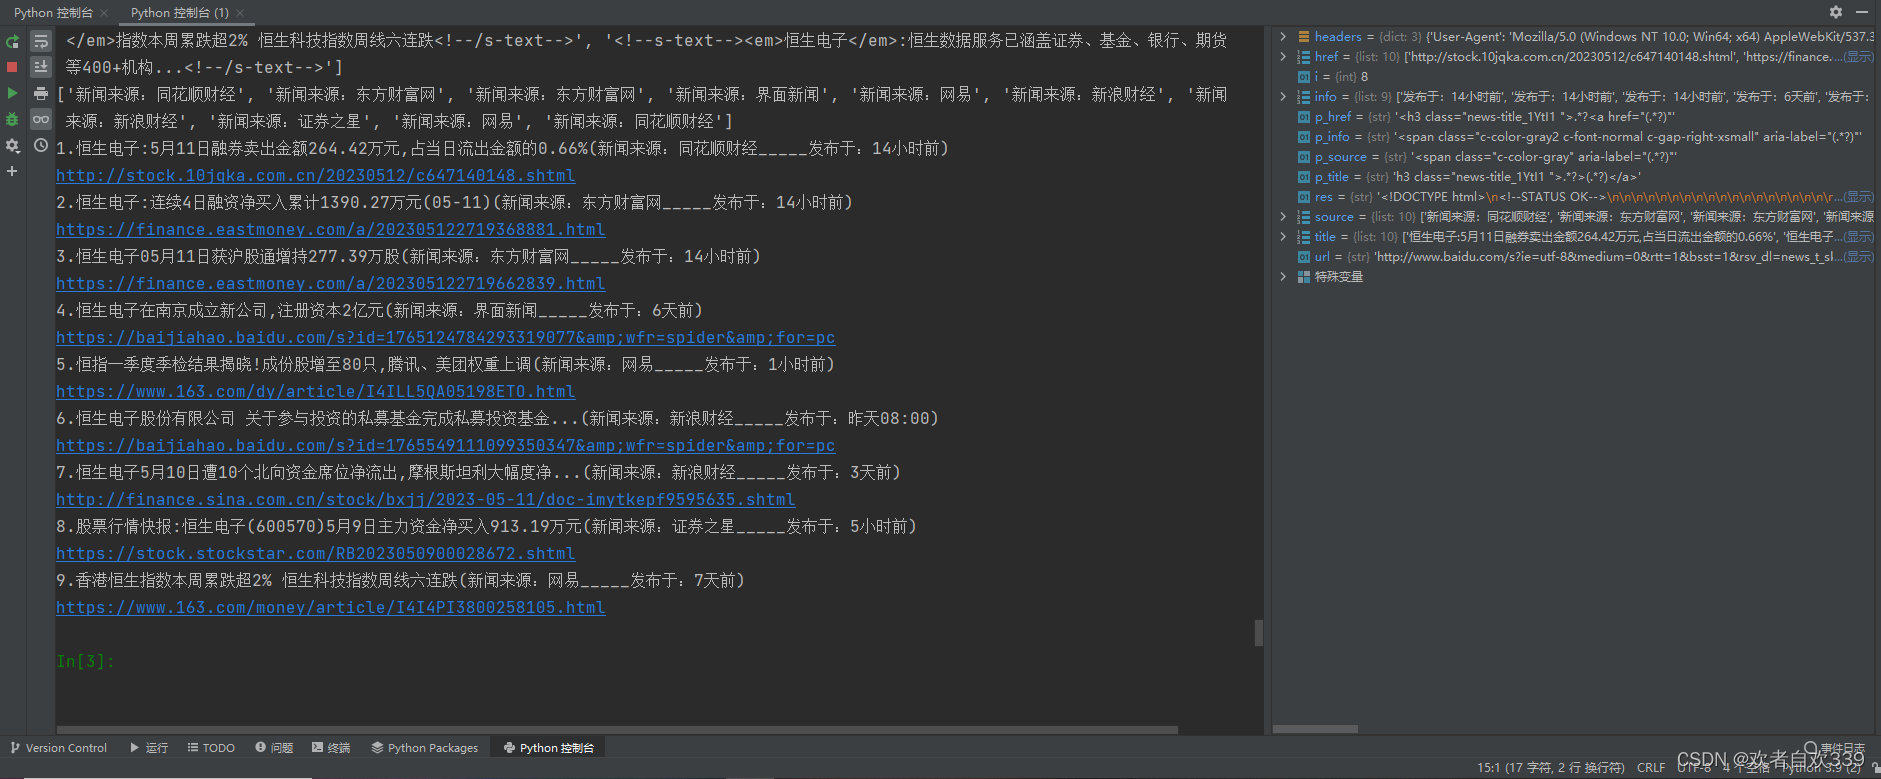Toggle soft-wrap in the console output

click(41, 41)
